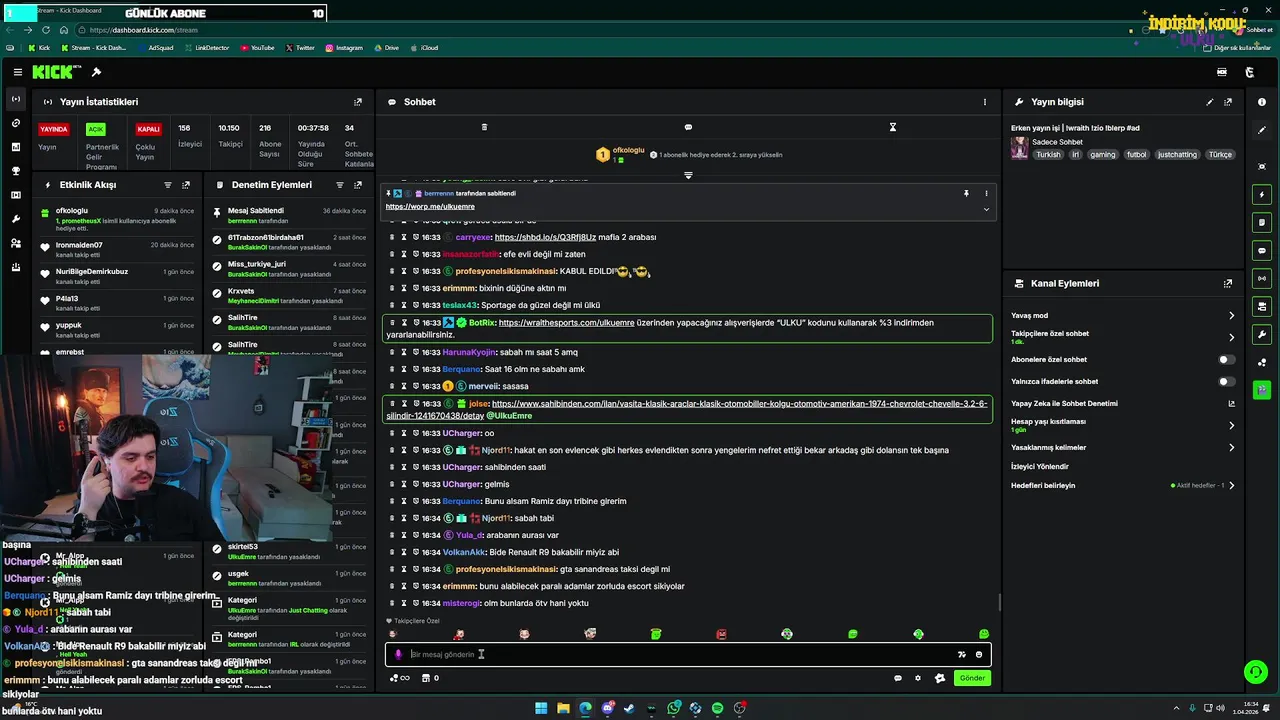
Task: Open the community users icon in left sidebar
Action: [15, 243]
